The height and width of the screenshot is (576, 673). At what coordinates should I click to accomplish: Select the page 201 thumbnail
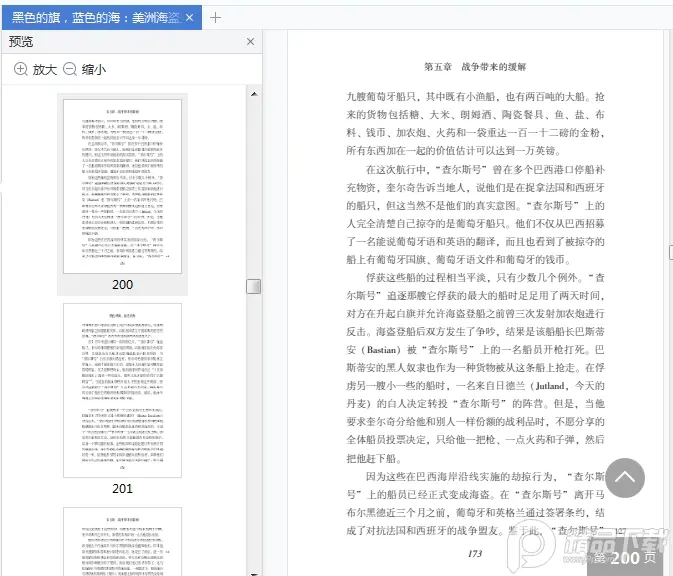tap(122, 390)
